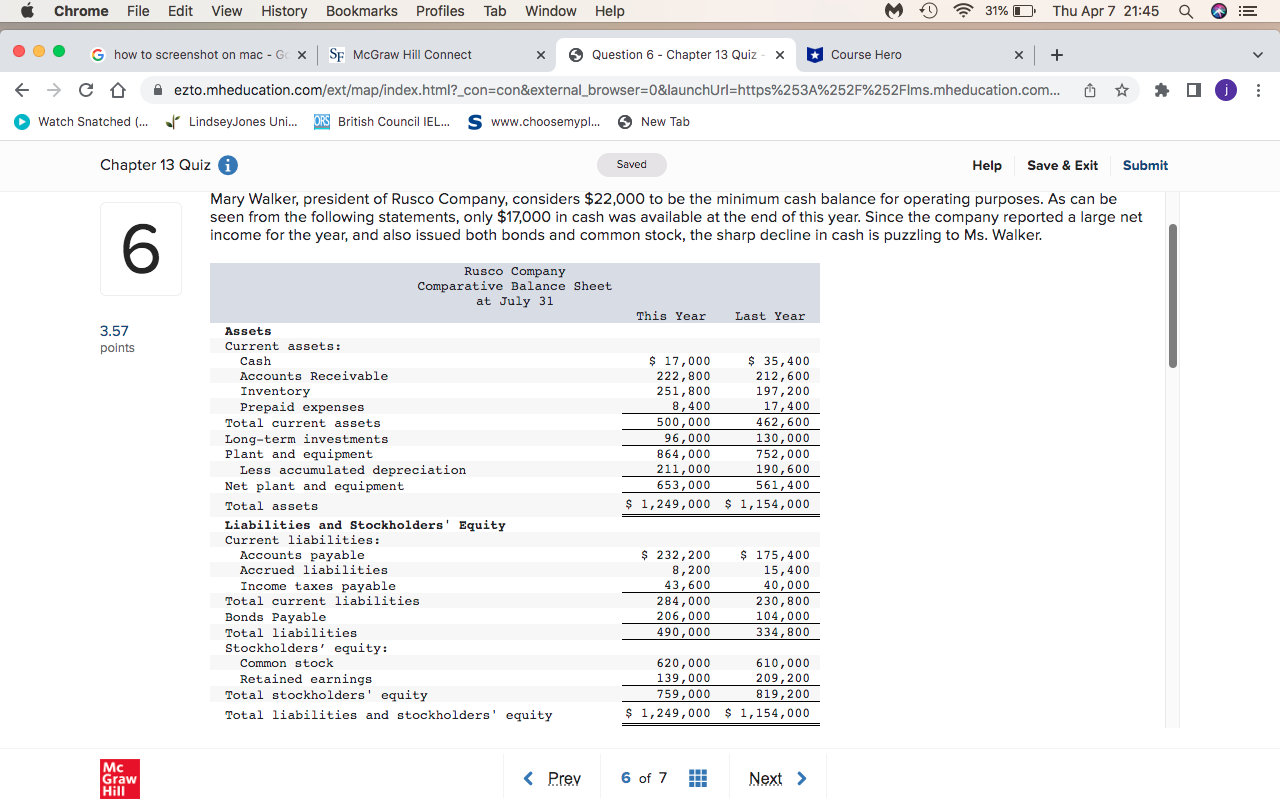Open Spotlight search from the menu bar
This screenshot has height=800, width=1280.
[1186, 11]
